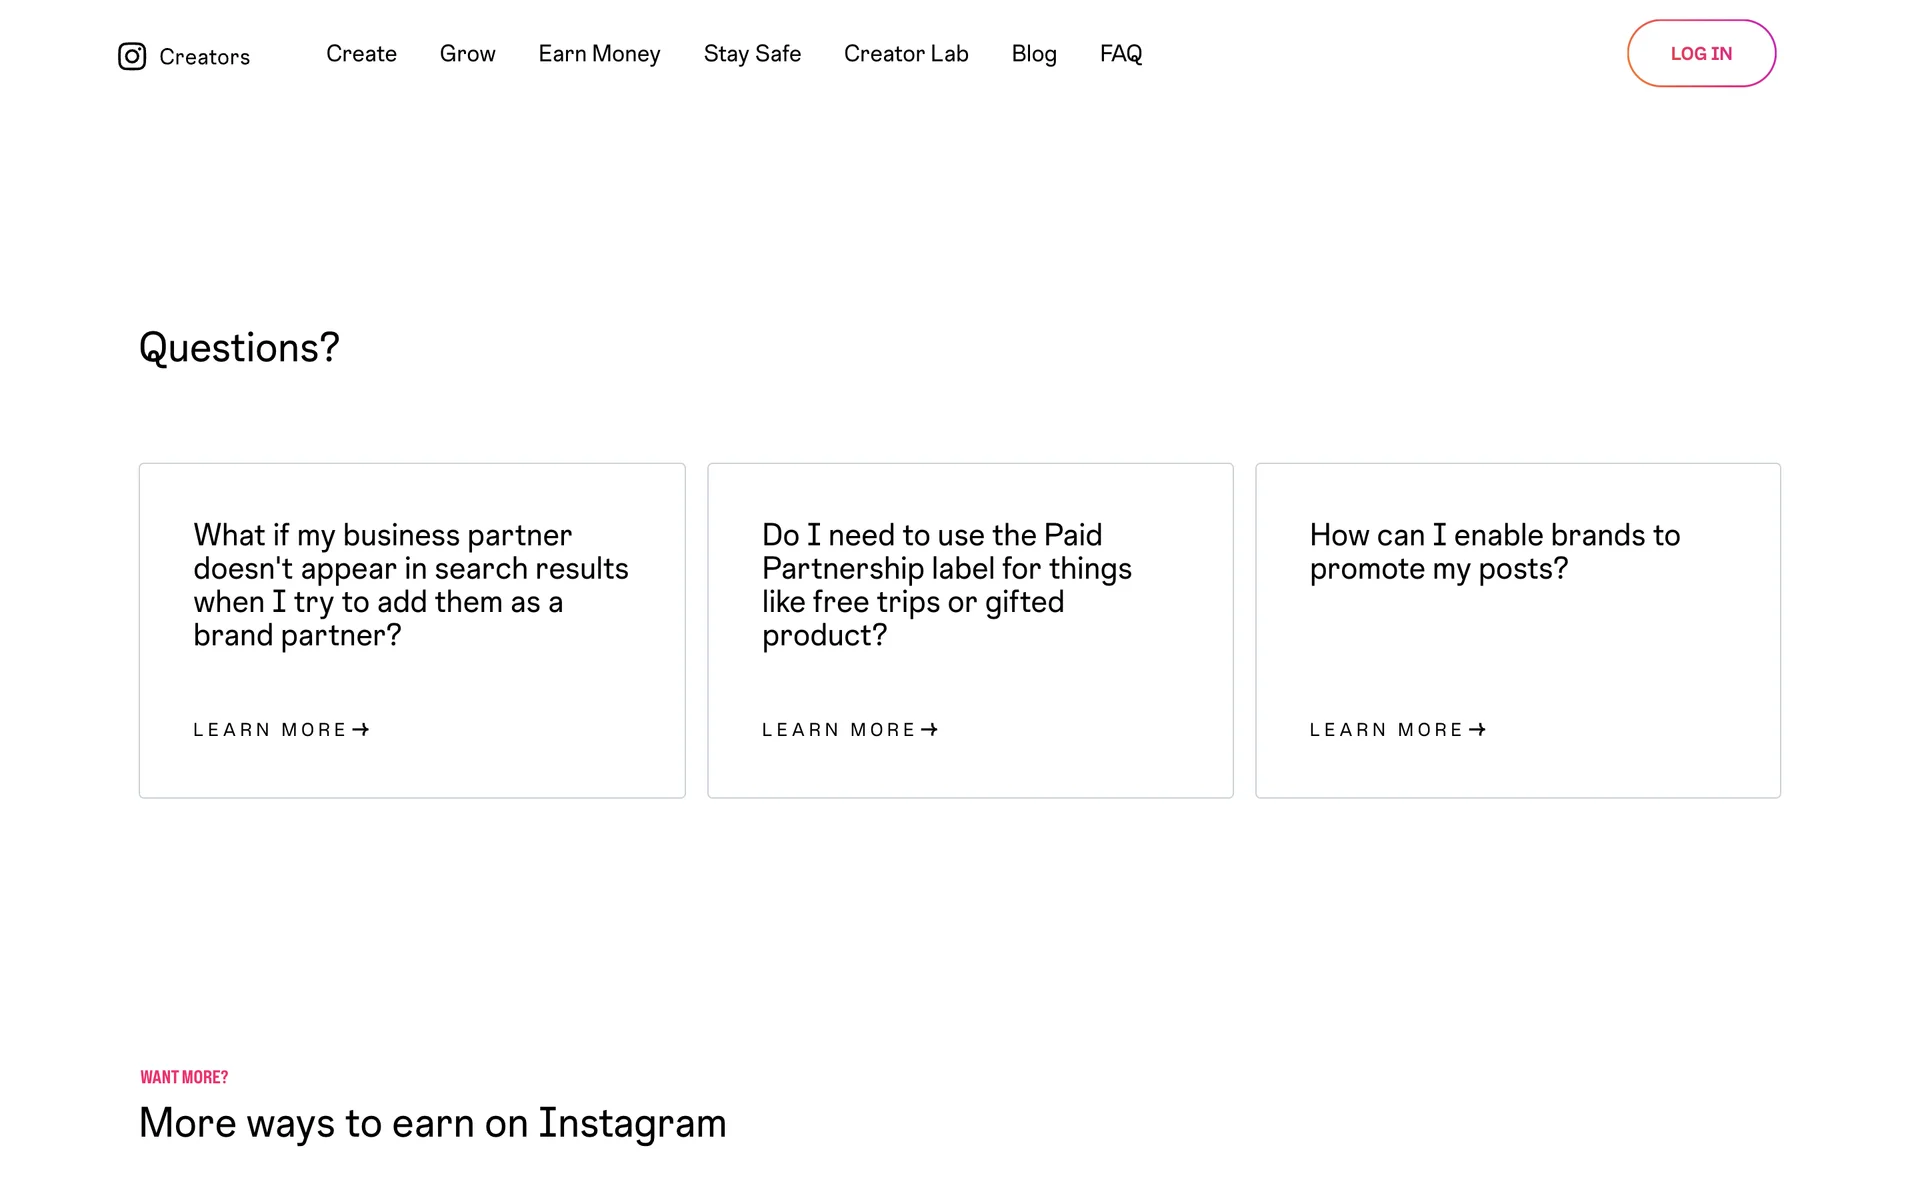Viewport: 1920px width, 1200px height.
Task: Open the Create menu item
Action: 361,54
